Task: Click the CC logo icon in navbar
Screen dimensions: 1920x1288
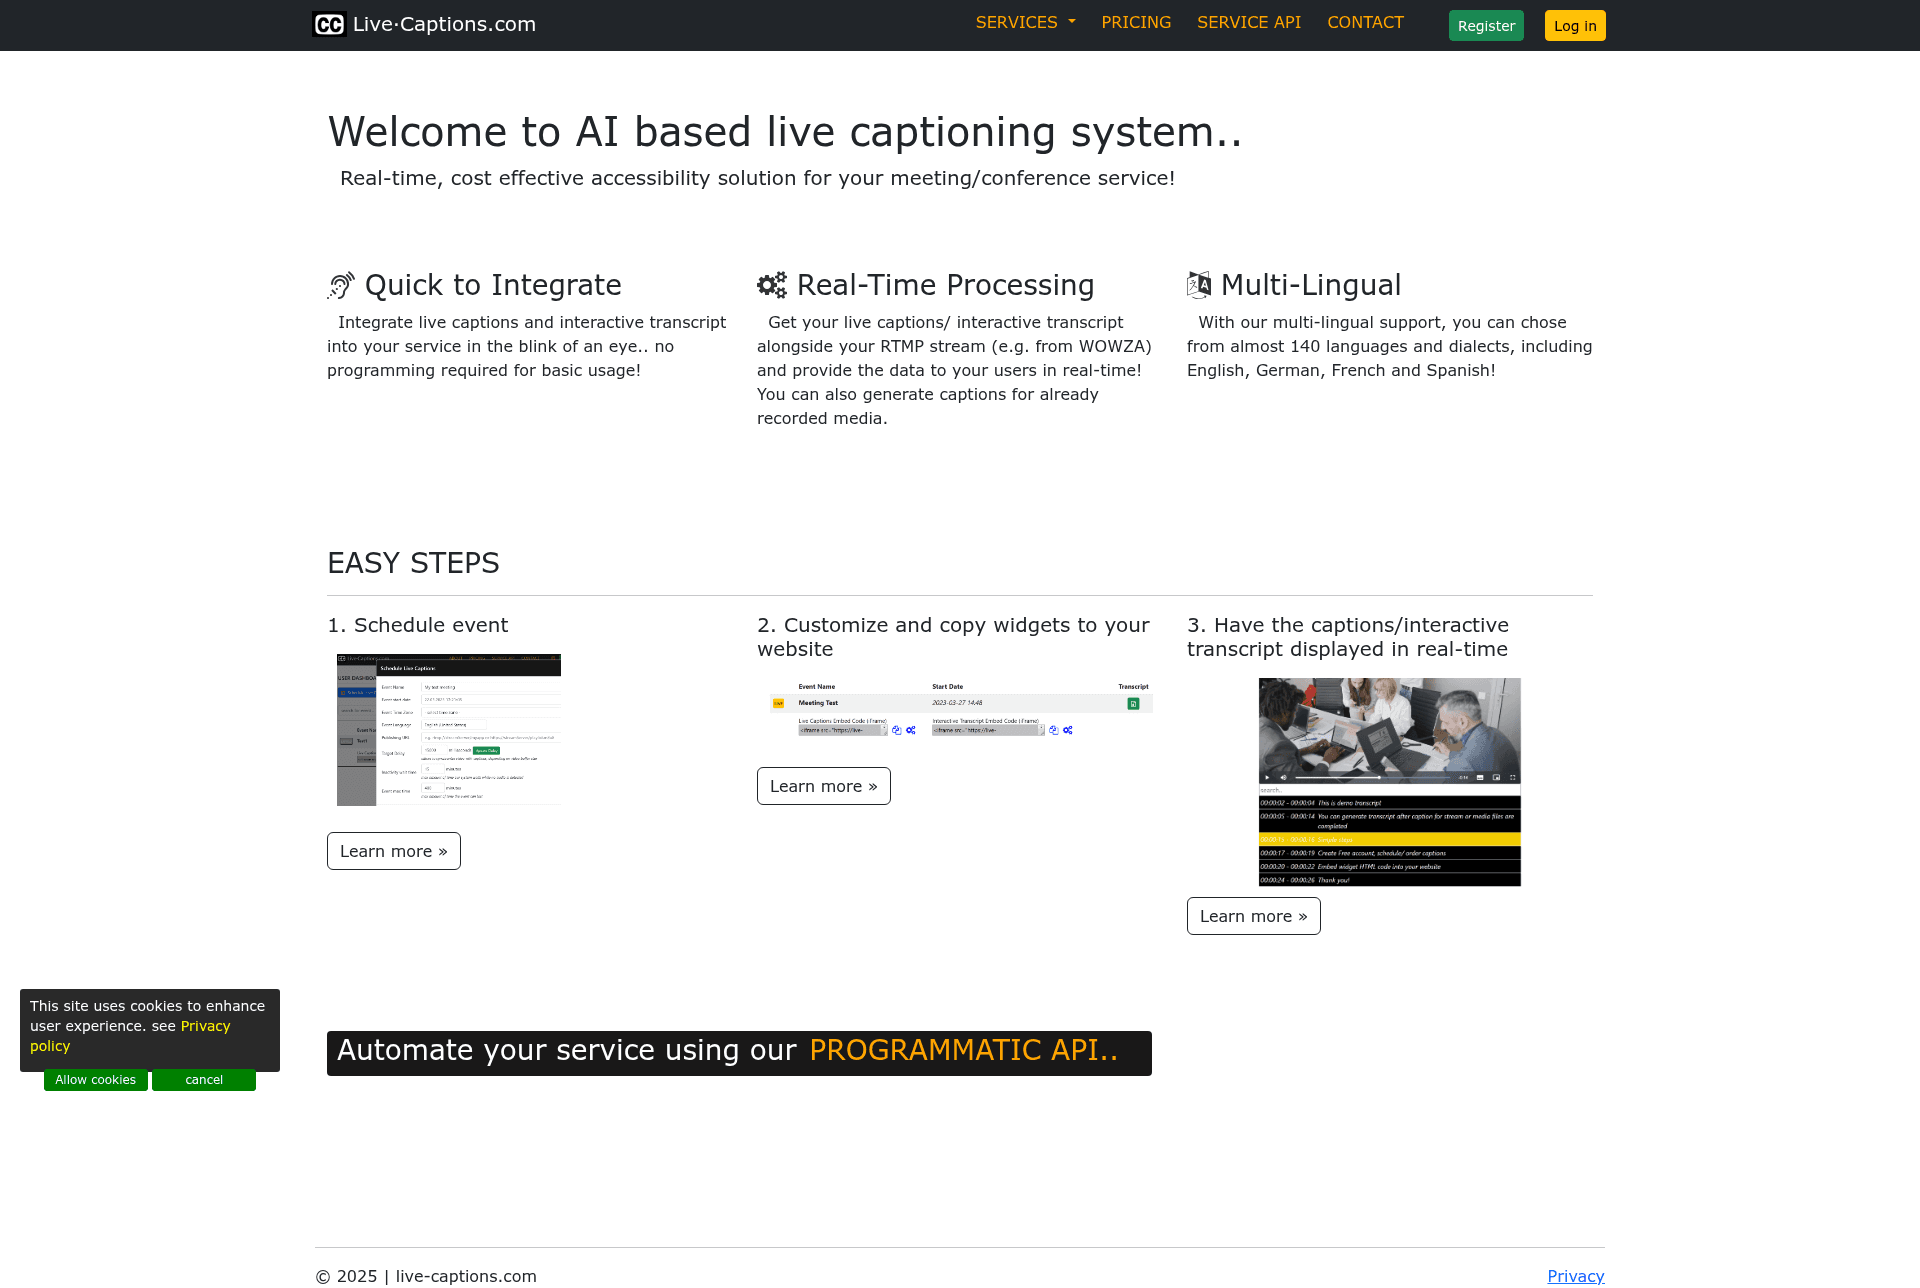Action: coord(329,24)
